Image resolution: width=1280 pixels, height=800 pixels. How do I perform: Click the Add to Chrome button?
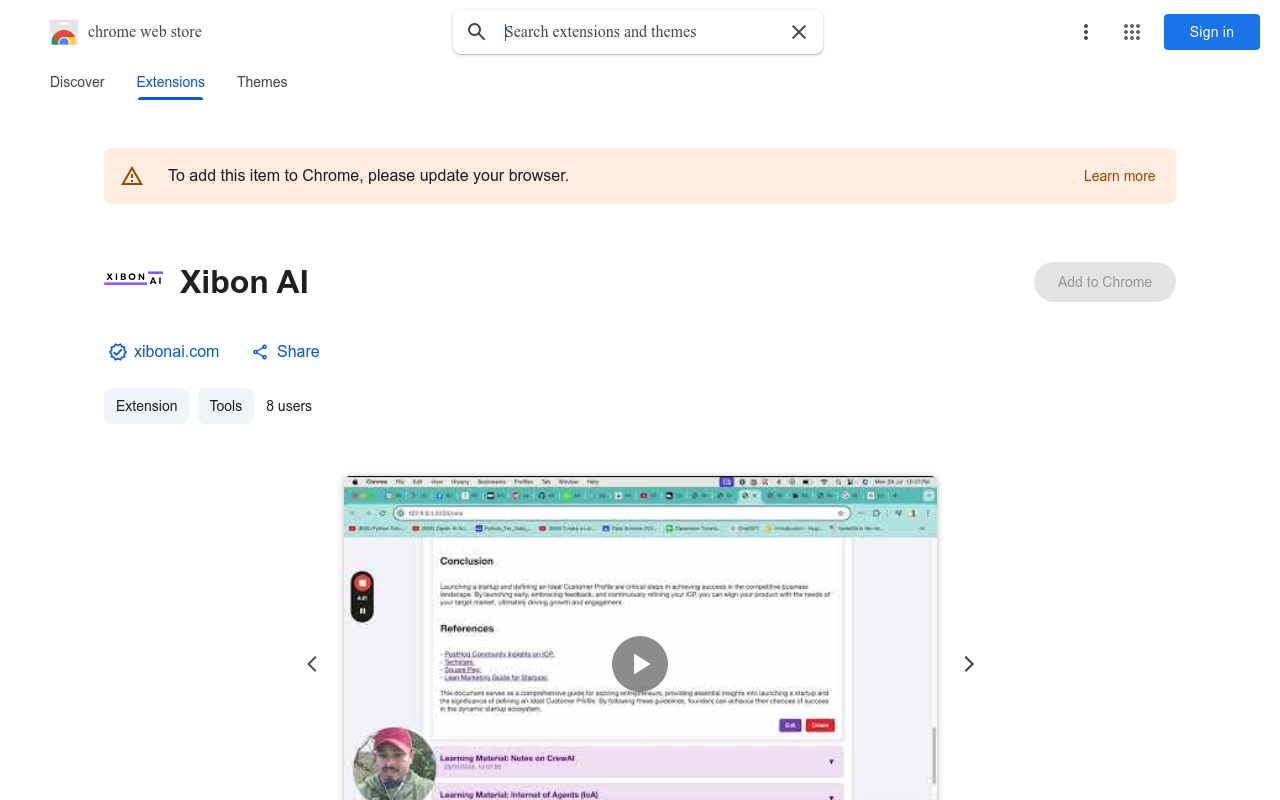pyautogui.click(x=1105, y=282)
